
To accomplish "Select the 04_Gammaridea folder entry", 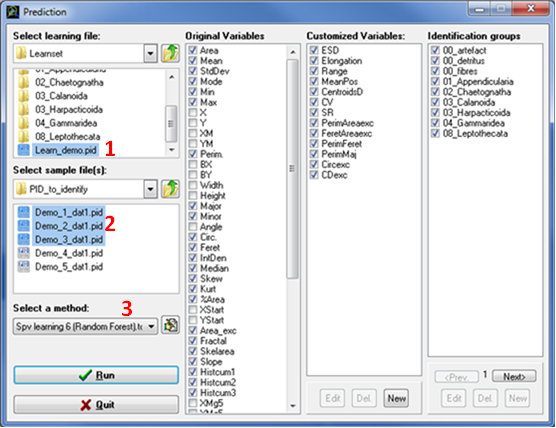I will 66,123.
